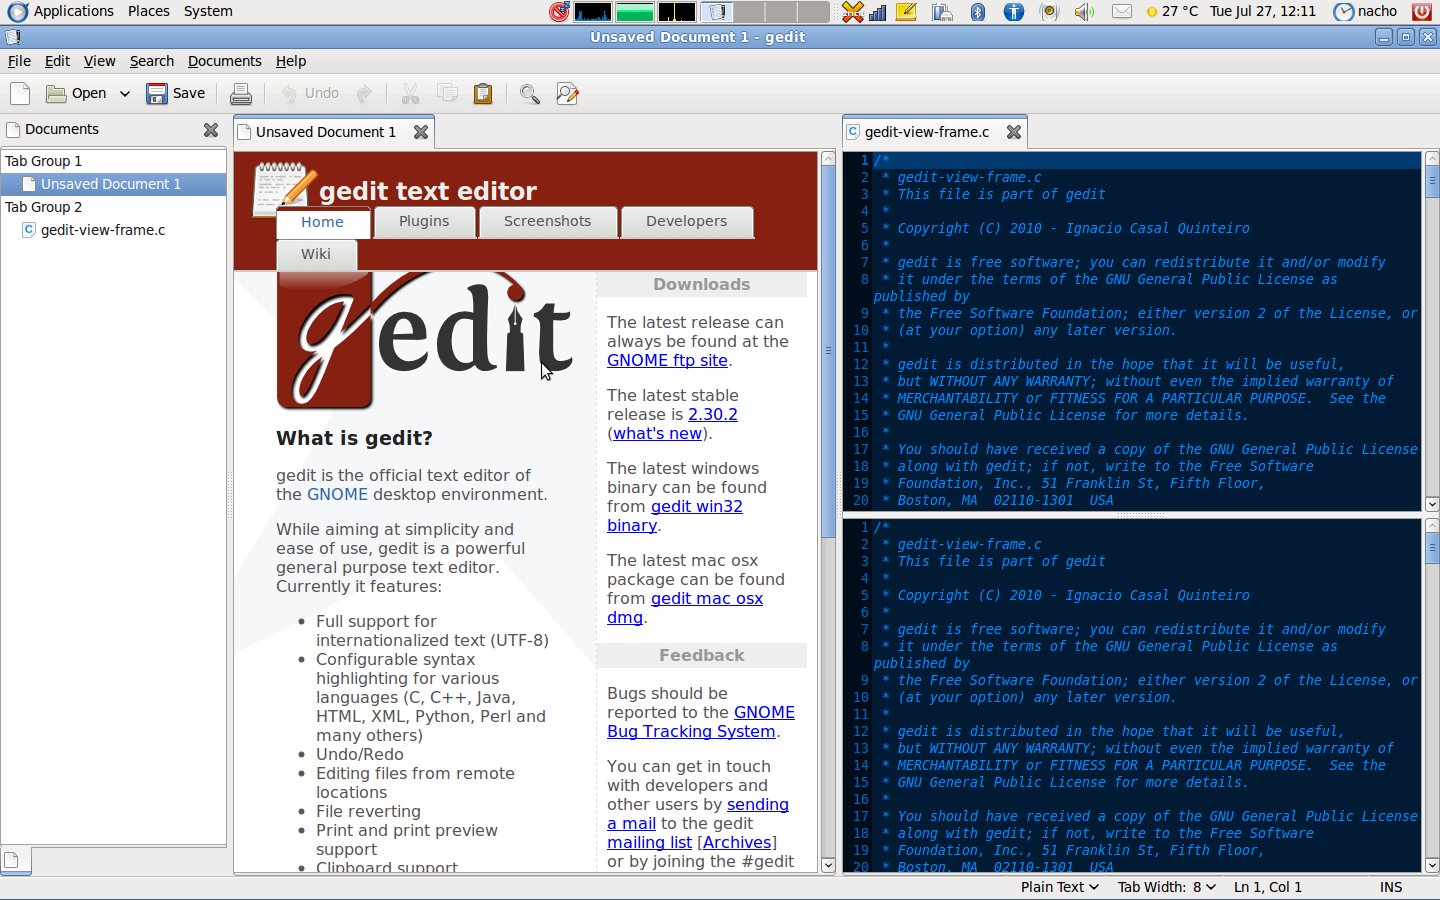Screen dimensions: 1440x900
Task: Open the Archives link
Action: 737,842
